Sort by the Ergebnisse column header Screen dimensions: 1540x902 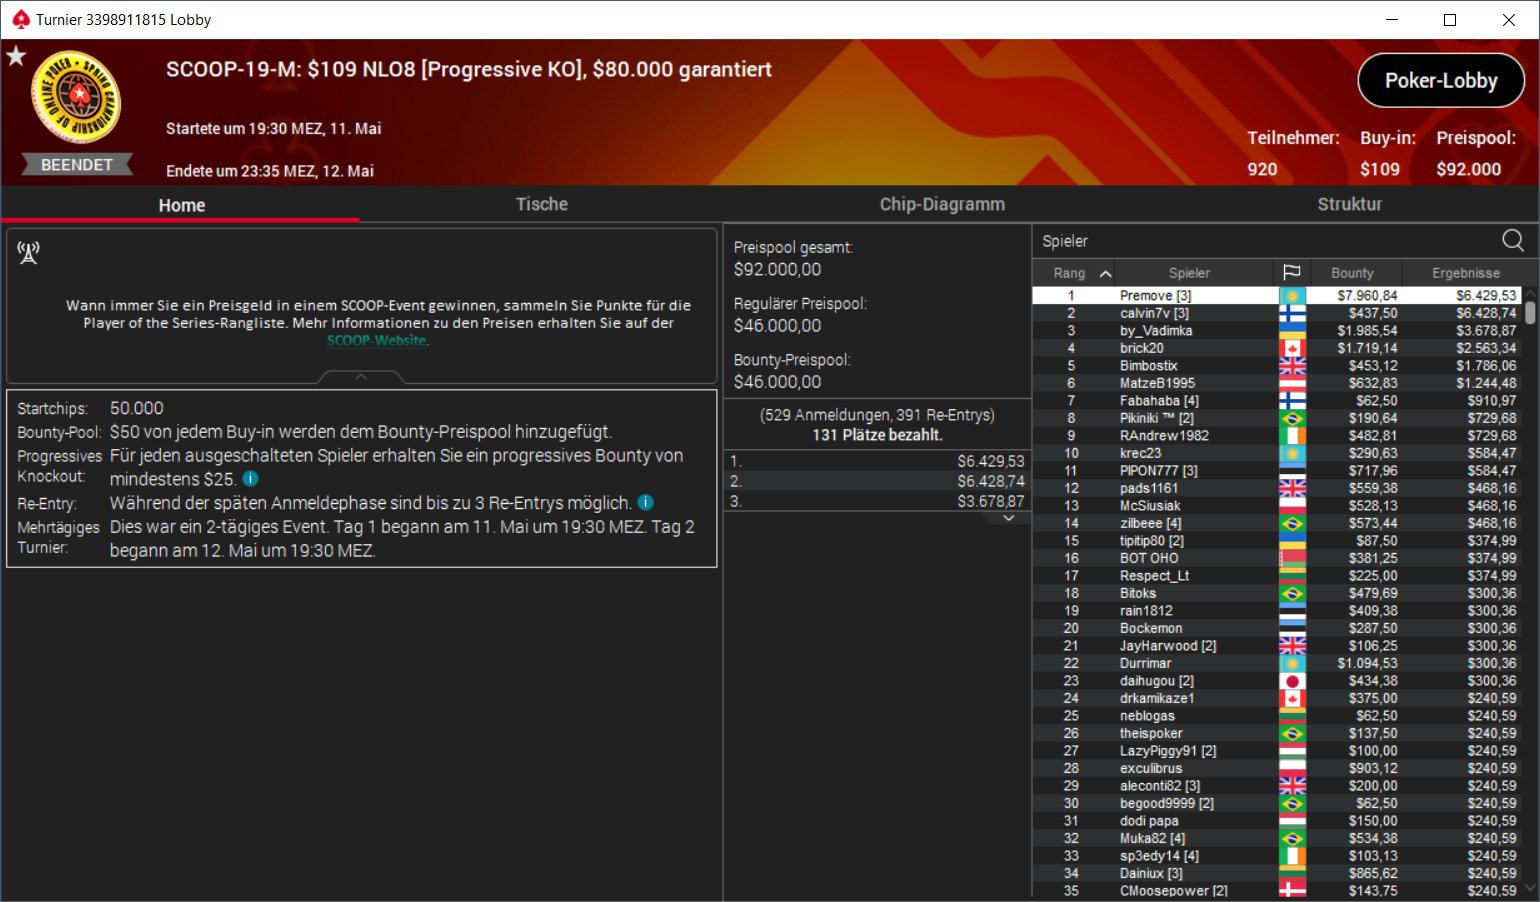(x=1465, y=273)
